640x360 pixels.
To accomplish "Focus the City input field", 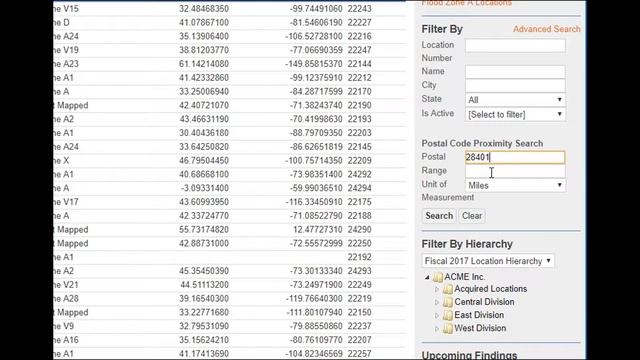I will [515, 85].
